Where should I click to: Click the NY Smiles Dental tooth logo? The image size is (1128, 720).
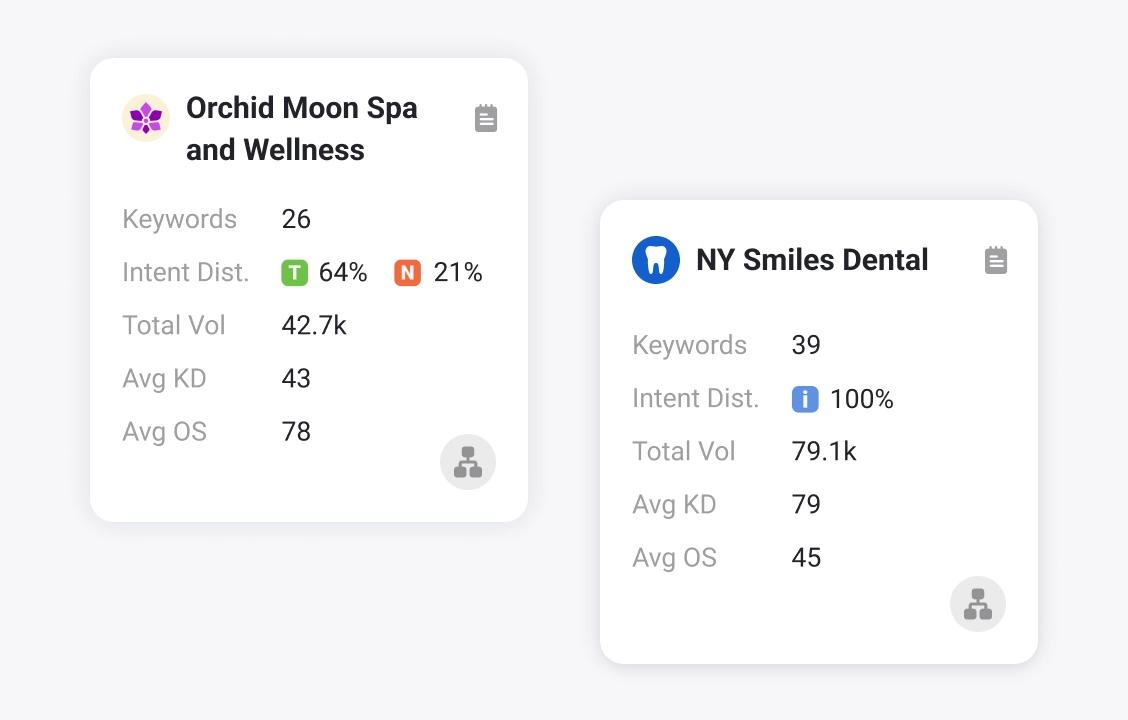(656, 260)
